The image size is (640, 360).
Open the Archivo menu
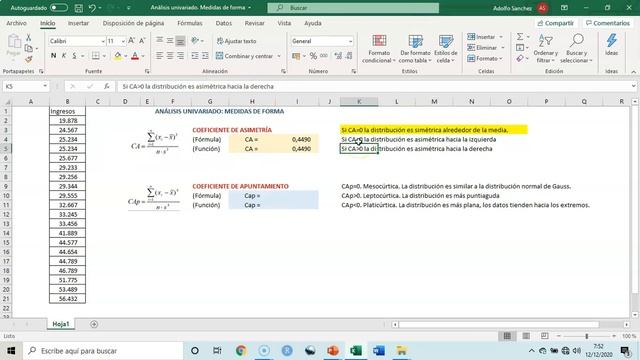coord(17,23)
